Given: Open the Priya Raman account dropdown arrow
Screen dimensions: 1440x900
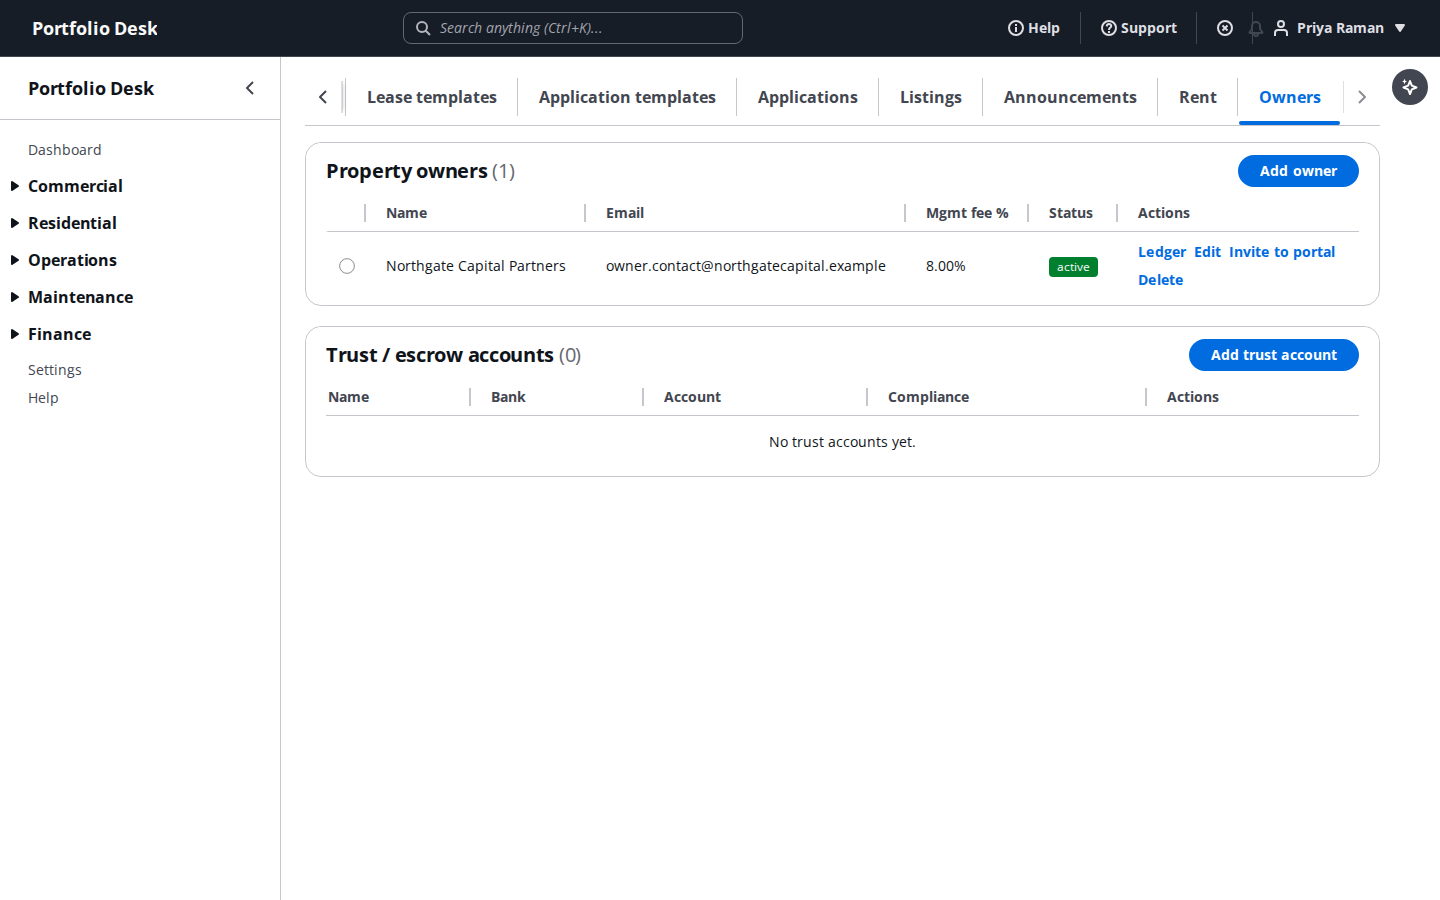Looking at the screenshot, I should tap(1400, 28).
